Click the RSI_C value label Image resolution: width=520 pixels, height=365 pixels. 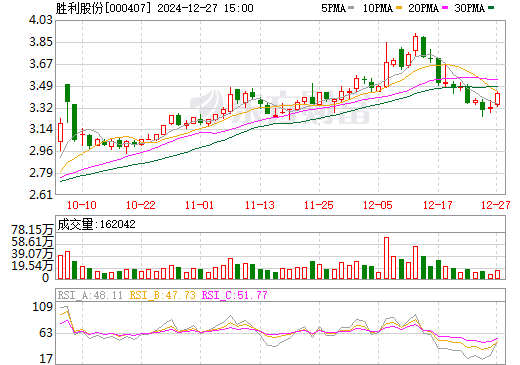(x=235, y=295)
